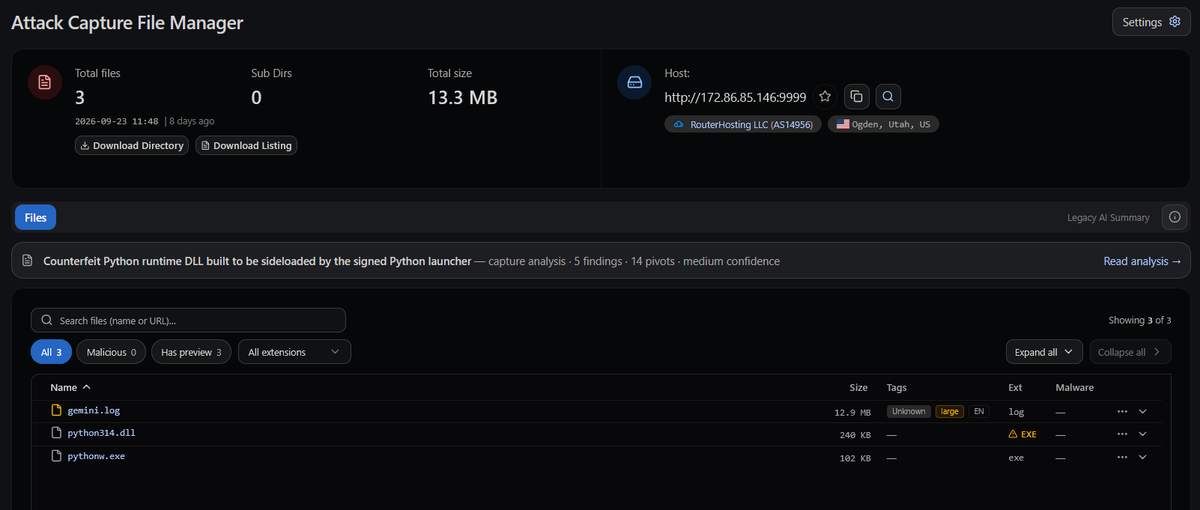Click the 2026-09-23 11:48 timestamp
Image resolution: width=1200 pixels, height=510 pixels.
point(117,121)
